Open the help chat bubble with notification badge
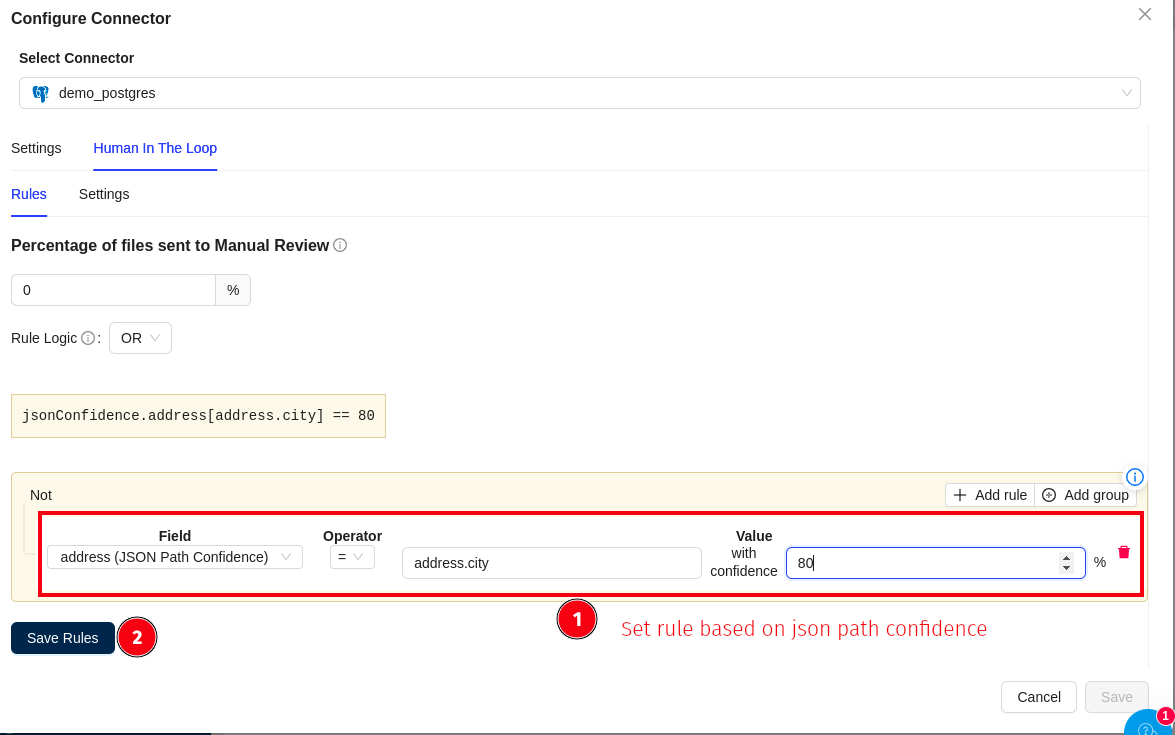This screenshot has width=1175, height=735. [x=1149, y=726]
